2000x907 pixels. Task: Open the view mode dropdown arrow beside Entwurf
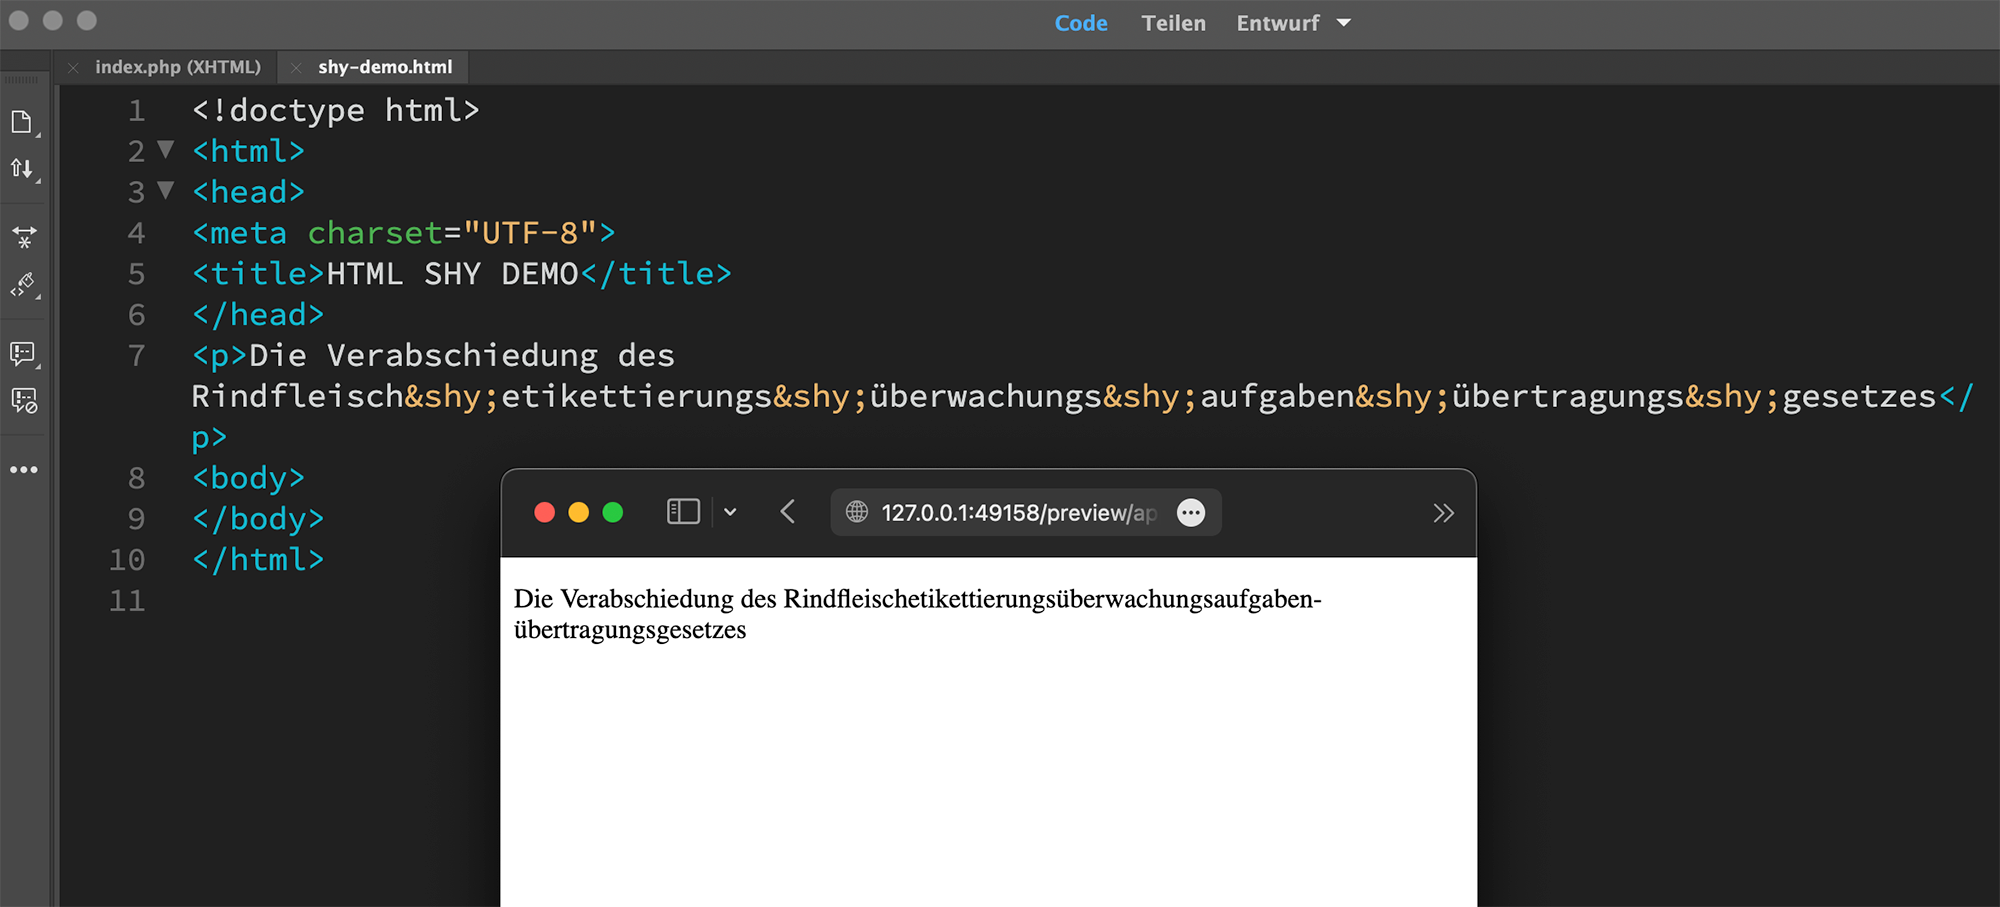click(x=1343, y=23)
